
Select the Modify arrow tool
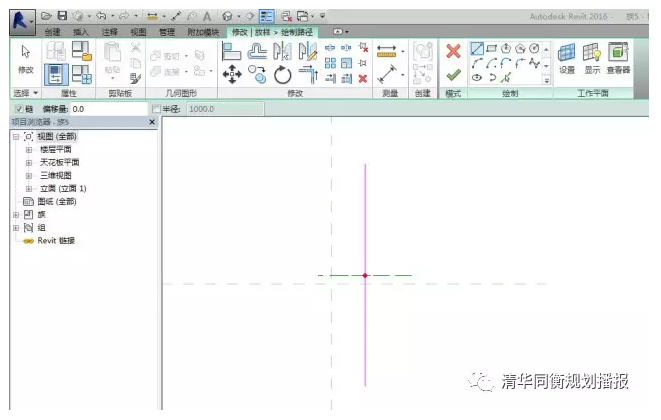[x=26, y=58]
